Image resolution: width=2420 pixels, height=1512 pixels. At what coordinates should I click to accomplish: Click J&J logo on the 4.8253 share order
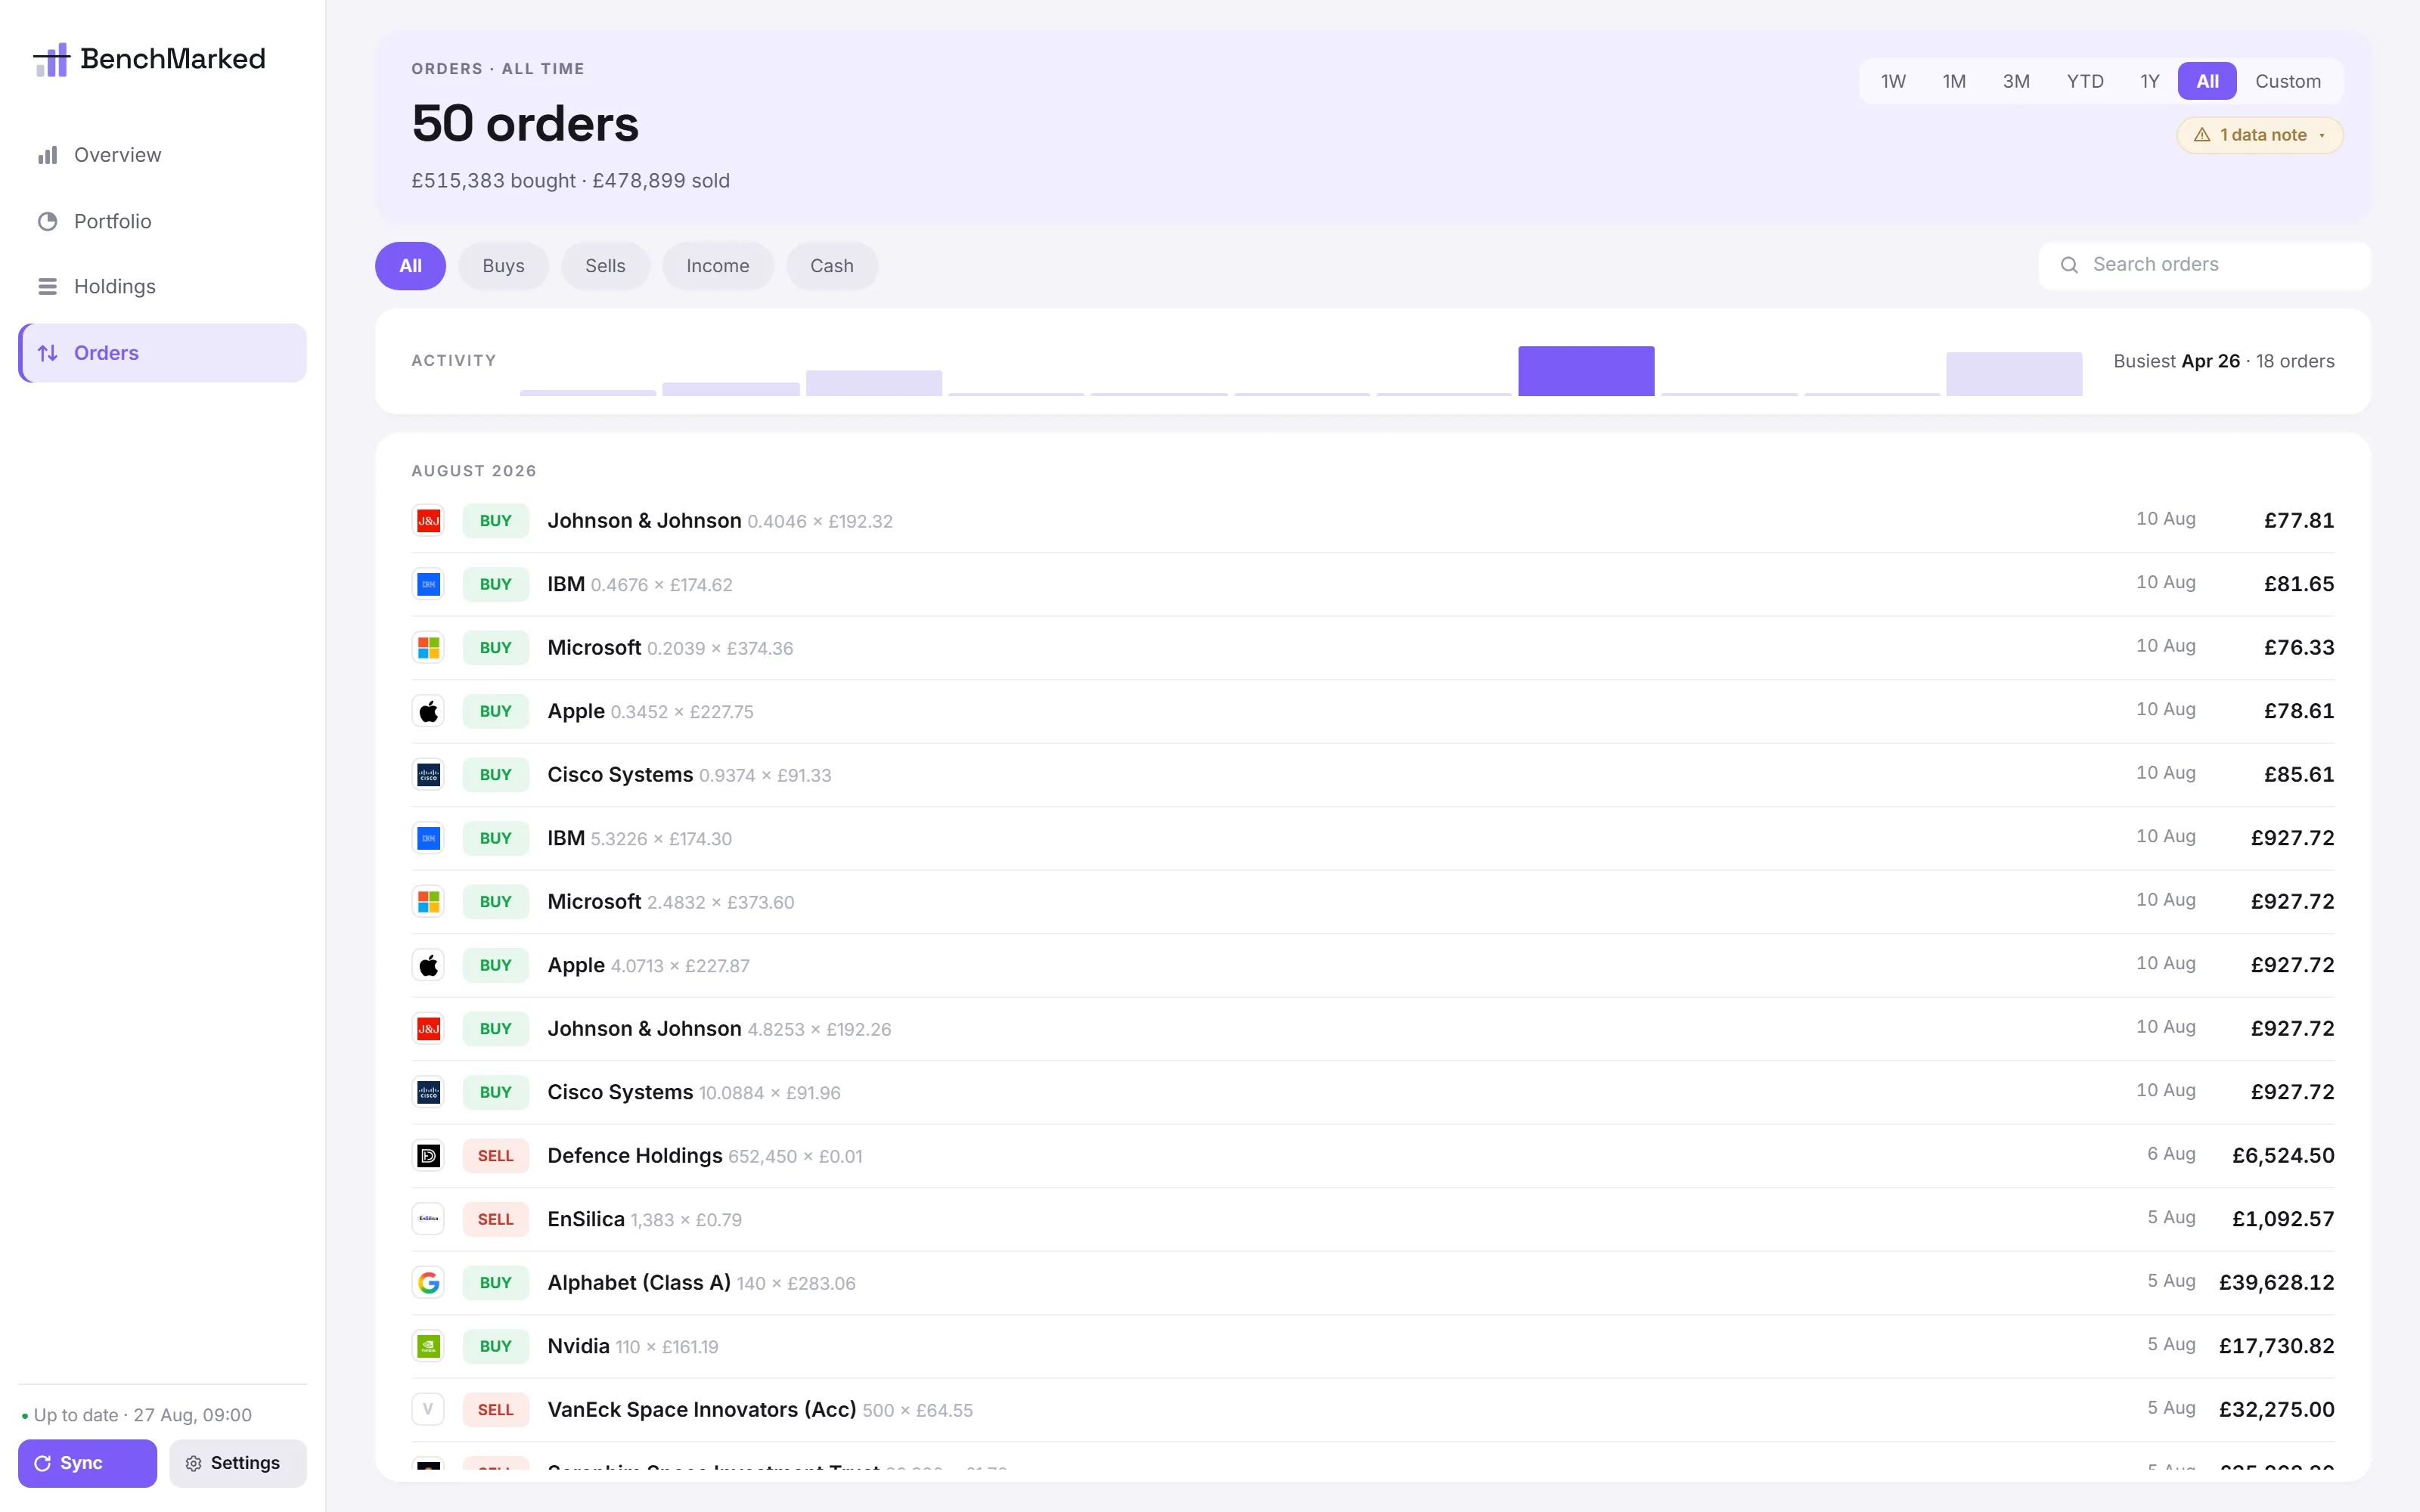click(428, 1029)
